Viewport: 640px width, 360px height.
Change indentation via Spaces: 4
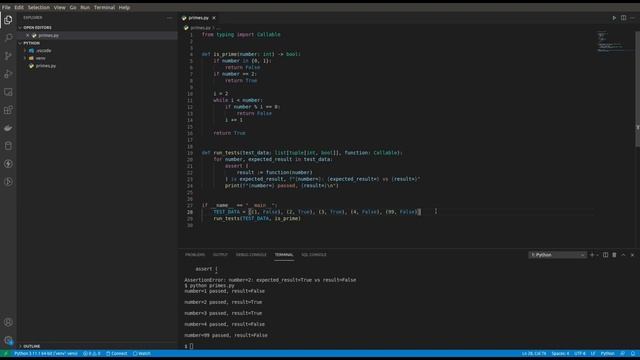tap(560, 353)
